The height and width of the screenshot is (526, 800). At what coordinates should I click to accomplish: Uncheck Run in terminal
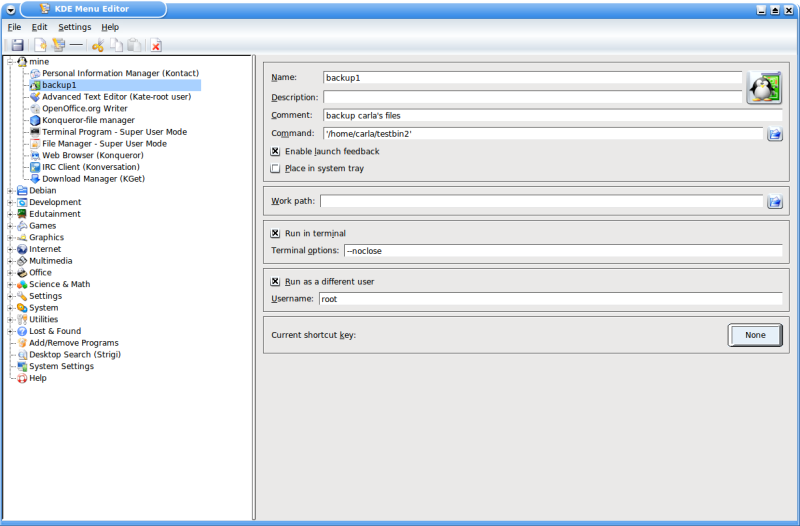point(276,233)
